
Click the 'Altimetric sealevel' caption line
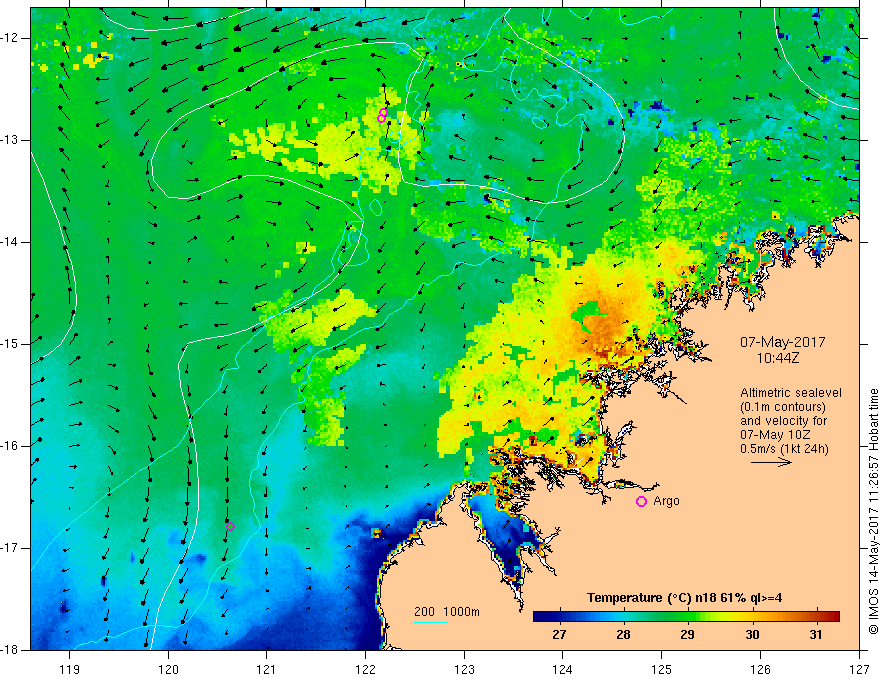pyautogui.click(x=791, y=393)
